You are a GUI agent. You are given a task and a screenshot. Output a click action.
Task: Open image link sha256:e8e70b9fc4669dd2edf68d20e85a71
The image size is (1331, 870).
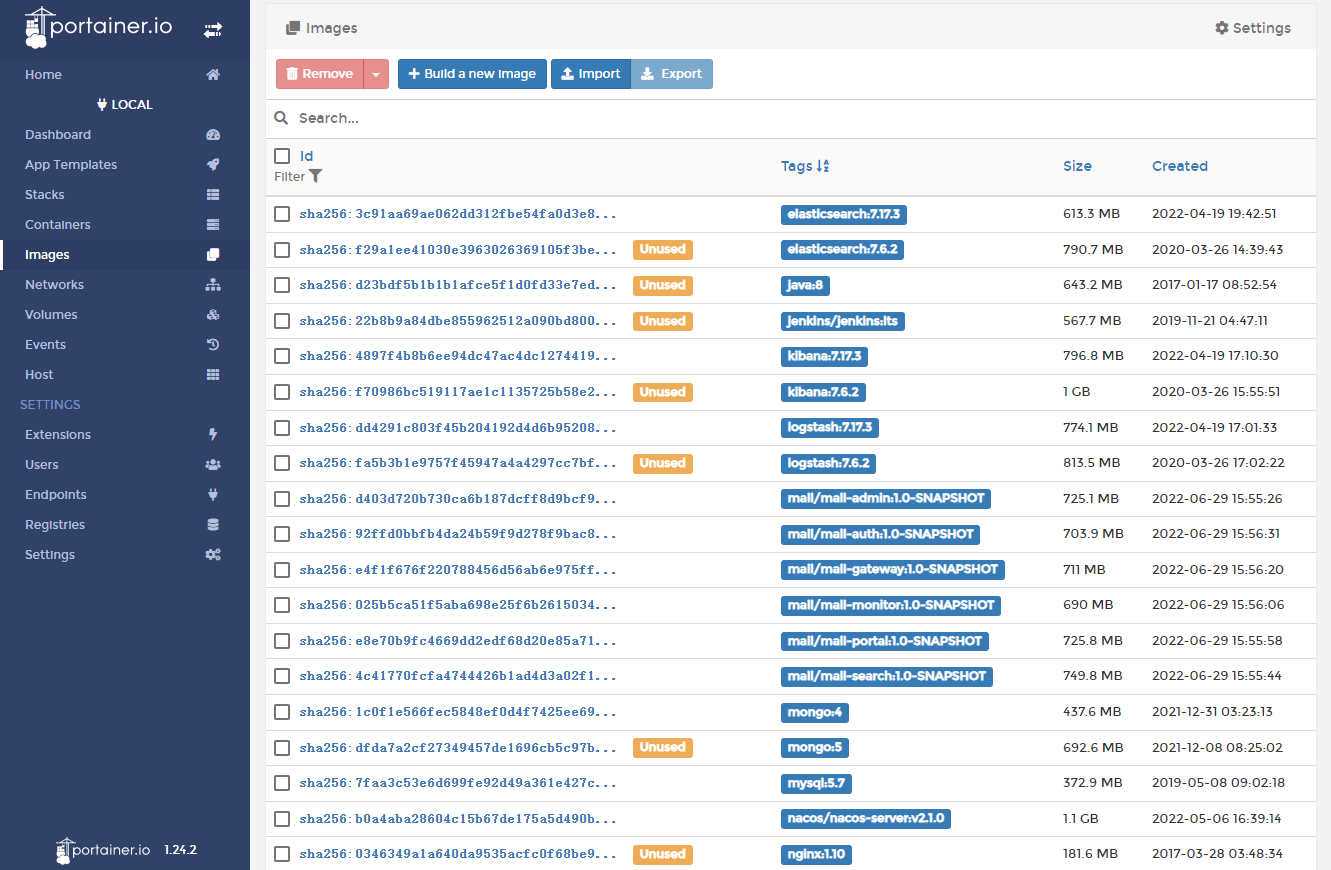click(x=458, y=641)
